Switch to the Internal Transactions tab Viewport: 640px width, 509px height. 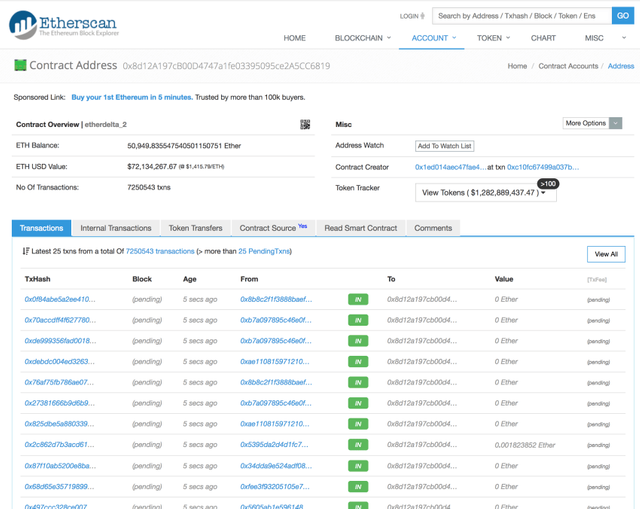pos(116,228)
